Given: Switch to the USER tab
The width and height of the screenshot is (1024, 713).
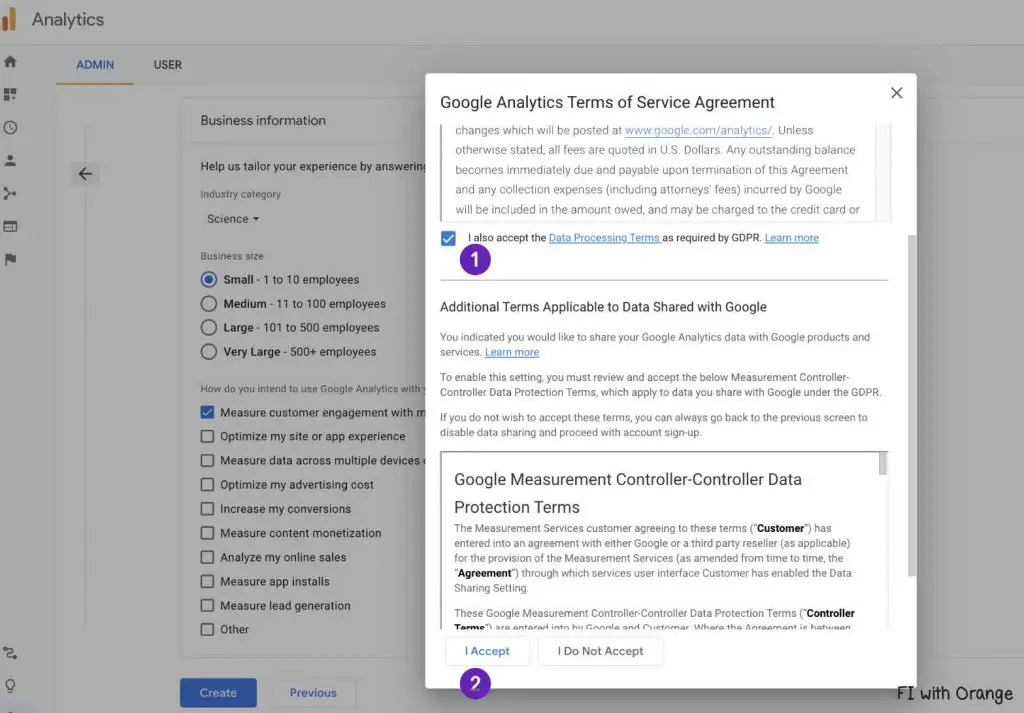Looking at the screenshot, I should [x=168, y=65].
